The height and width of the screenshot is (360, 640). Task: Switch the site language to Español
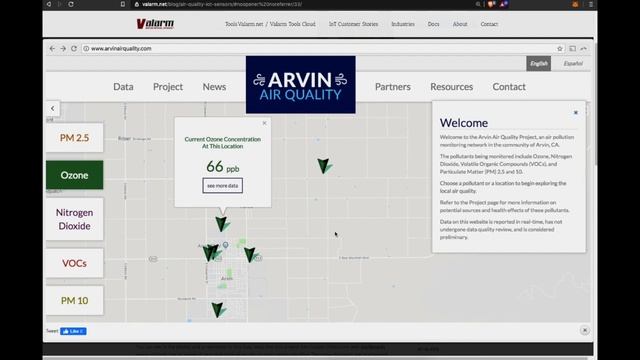pyautogui.click(x=573, y=63)
